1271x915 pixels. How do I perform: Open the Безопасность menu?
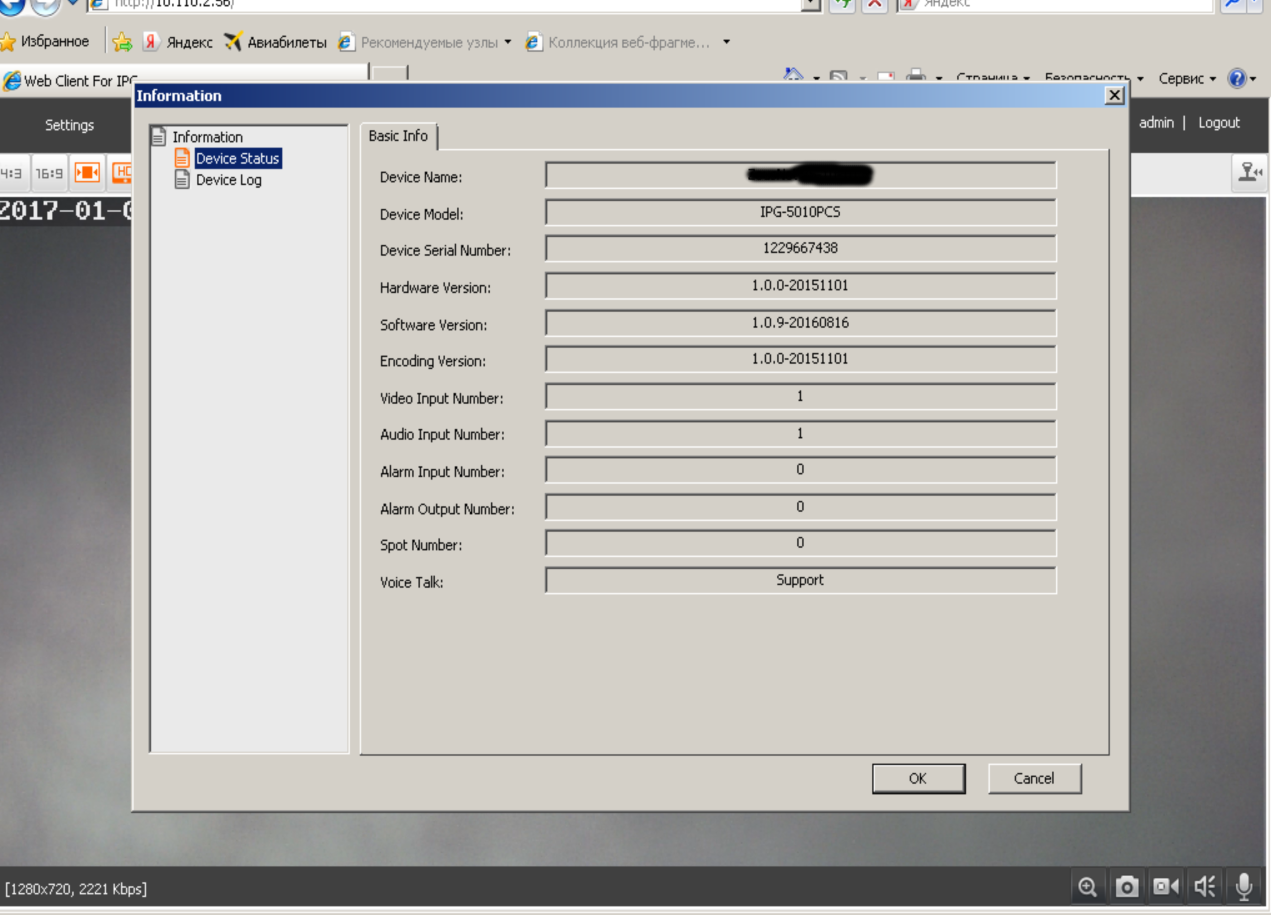tap(1094, 78)
